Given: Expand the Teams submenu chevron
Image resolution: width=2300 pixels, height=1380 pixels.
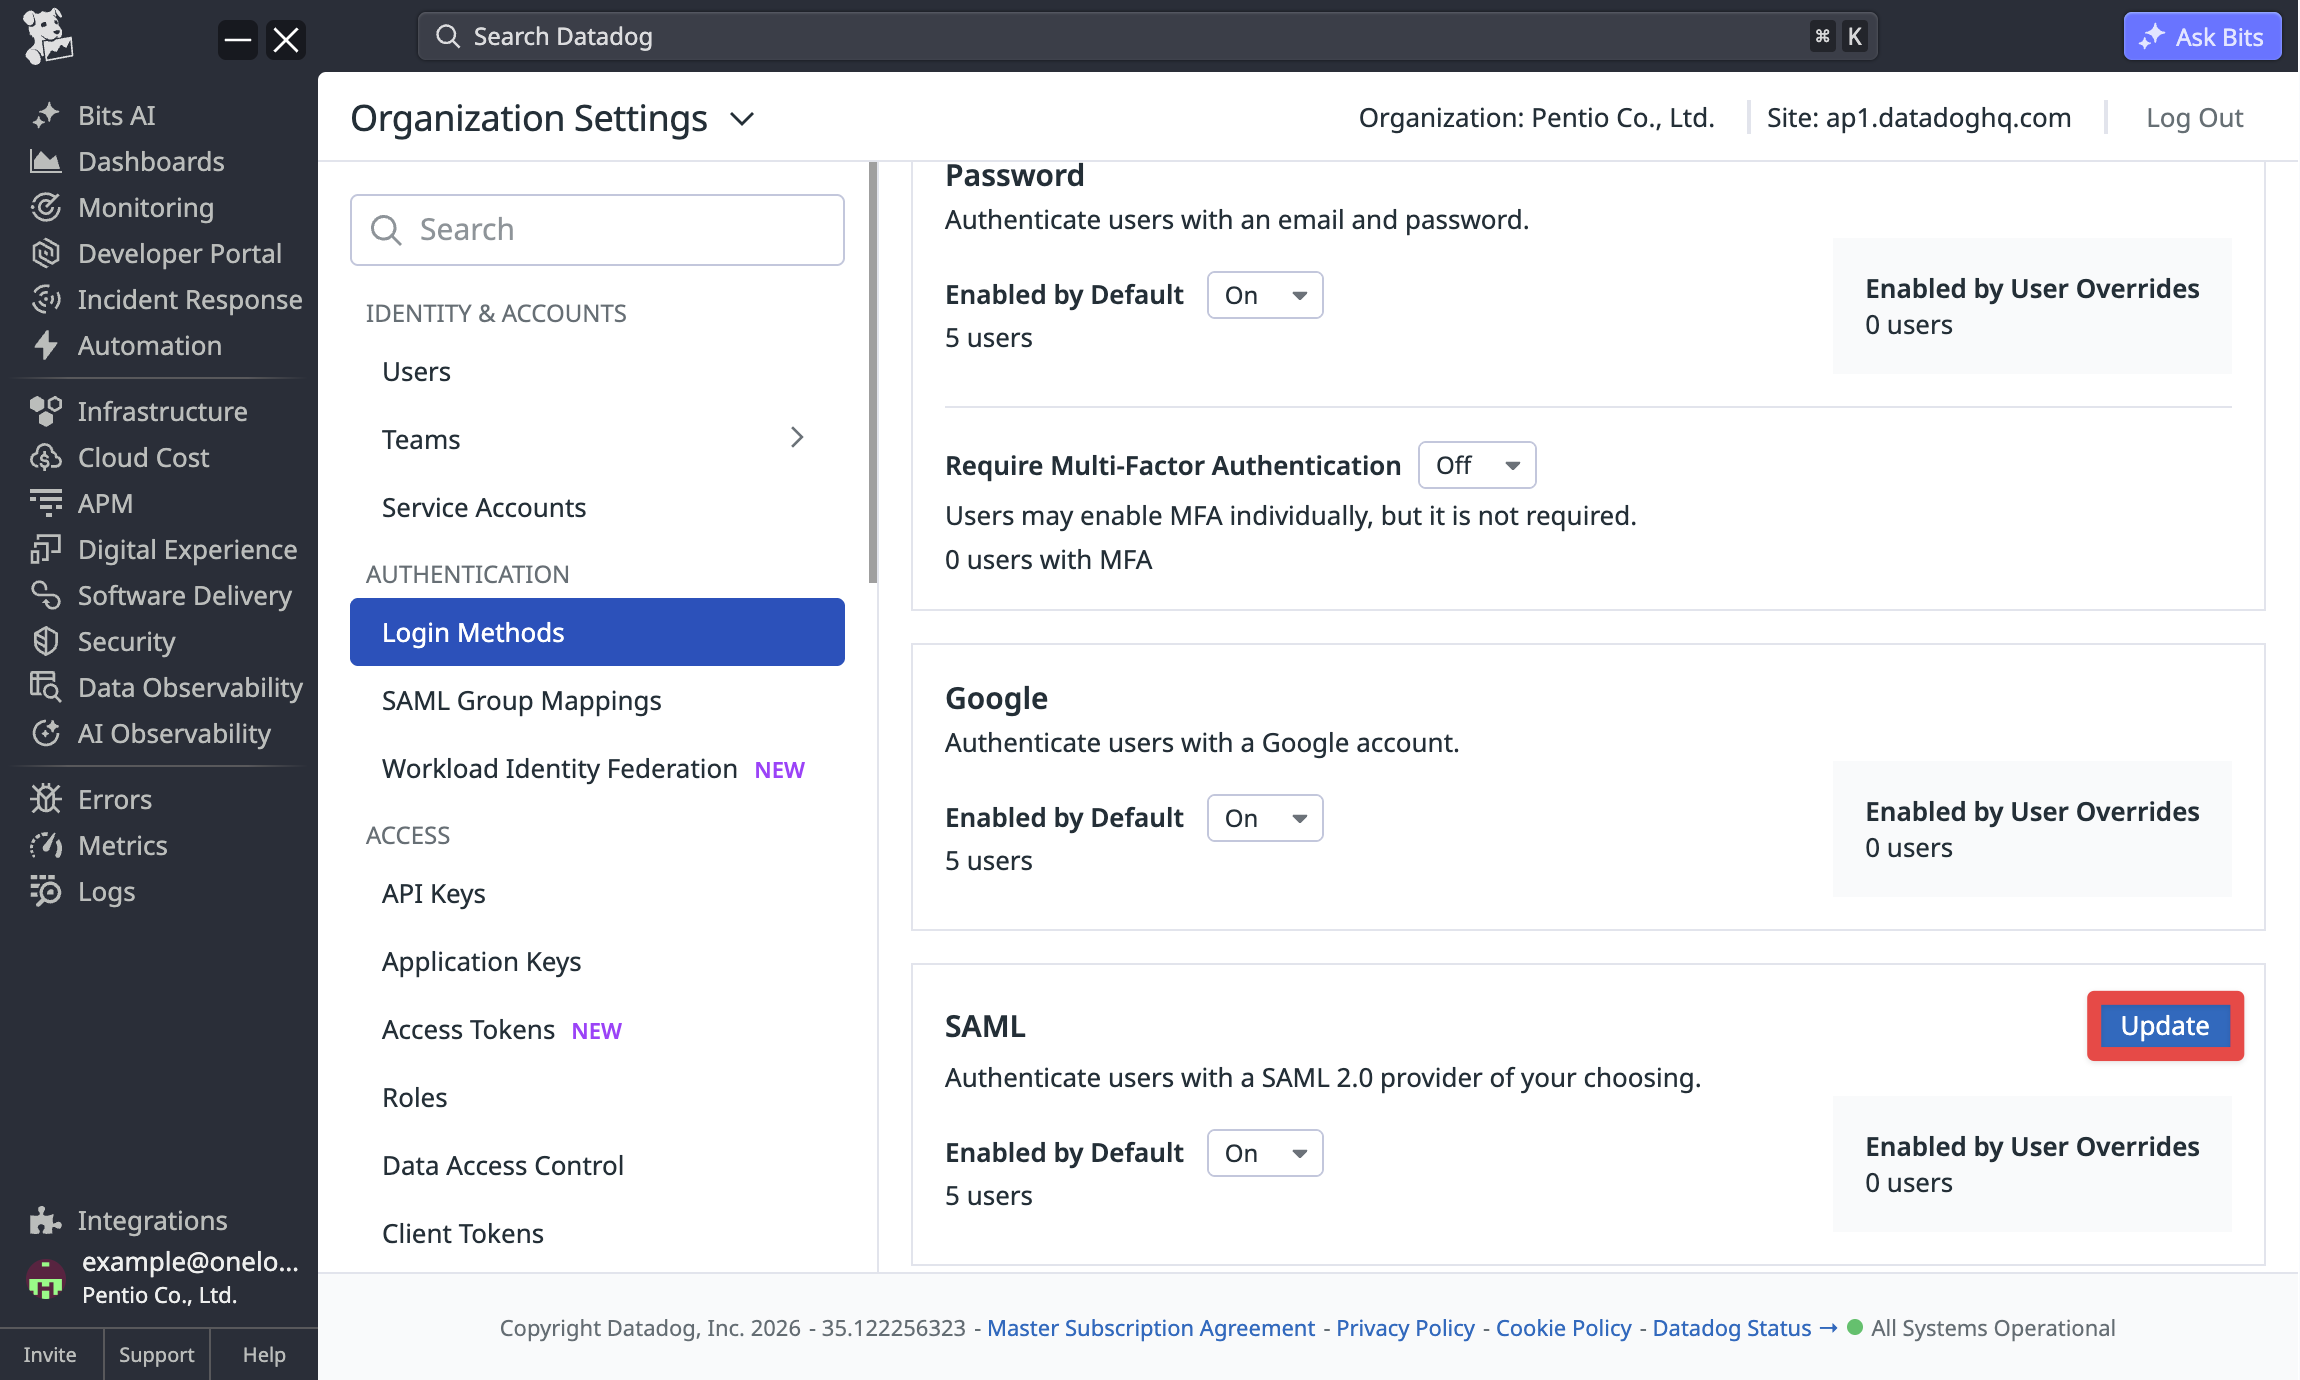Looking at the screenshot, I should pyautogui.click(x=797, y=438).
